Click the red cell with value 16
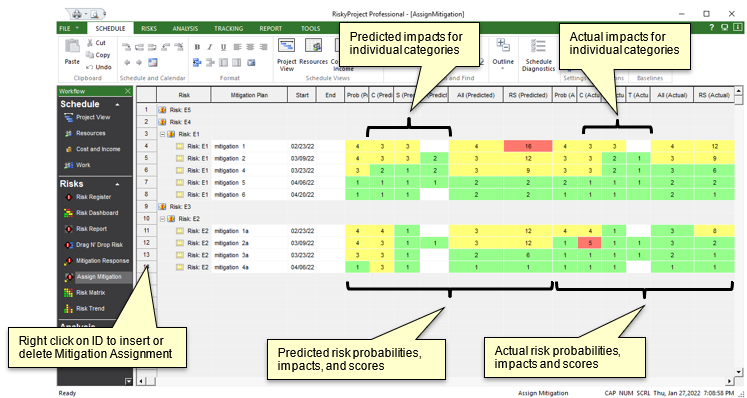Image resolution: width=747 pixels, height=398 pixels. 528,146
